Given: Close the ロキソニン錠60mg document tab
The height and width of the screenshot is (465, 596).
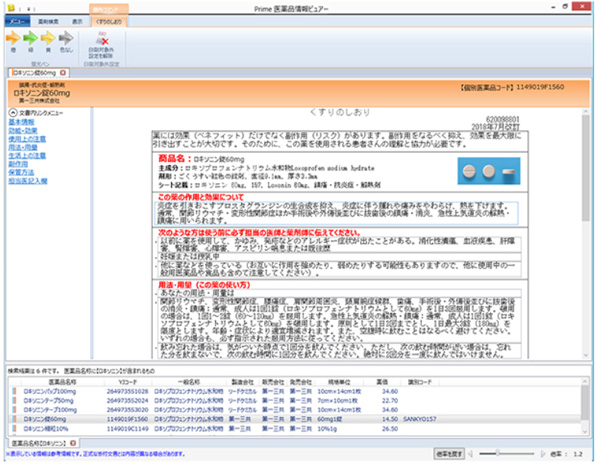Looking at the screenshot, I should (x=63, y=73).
